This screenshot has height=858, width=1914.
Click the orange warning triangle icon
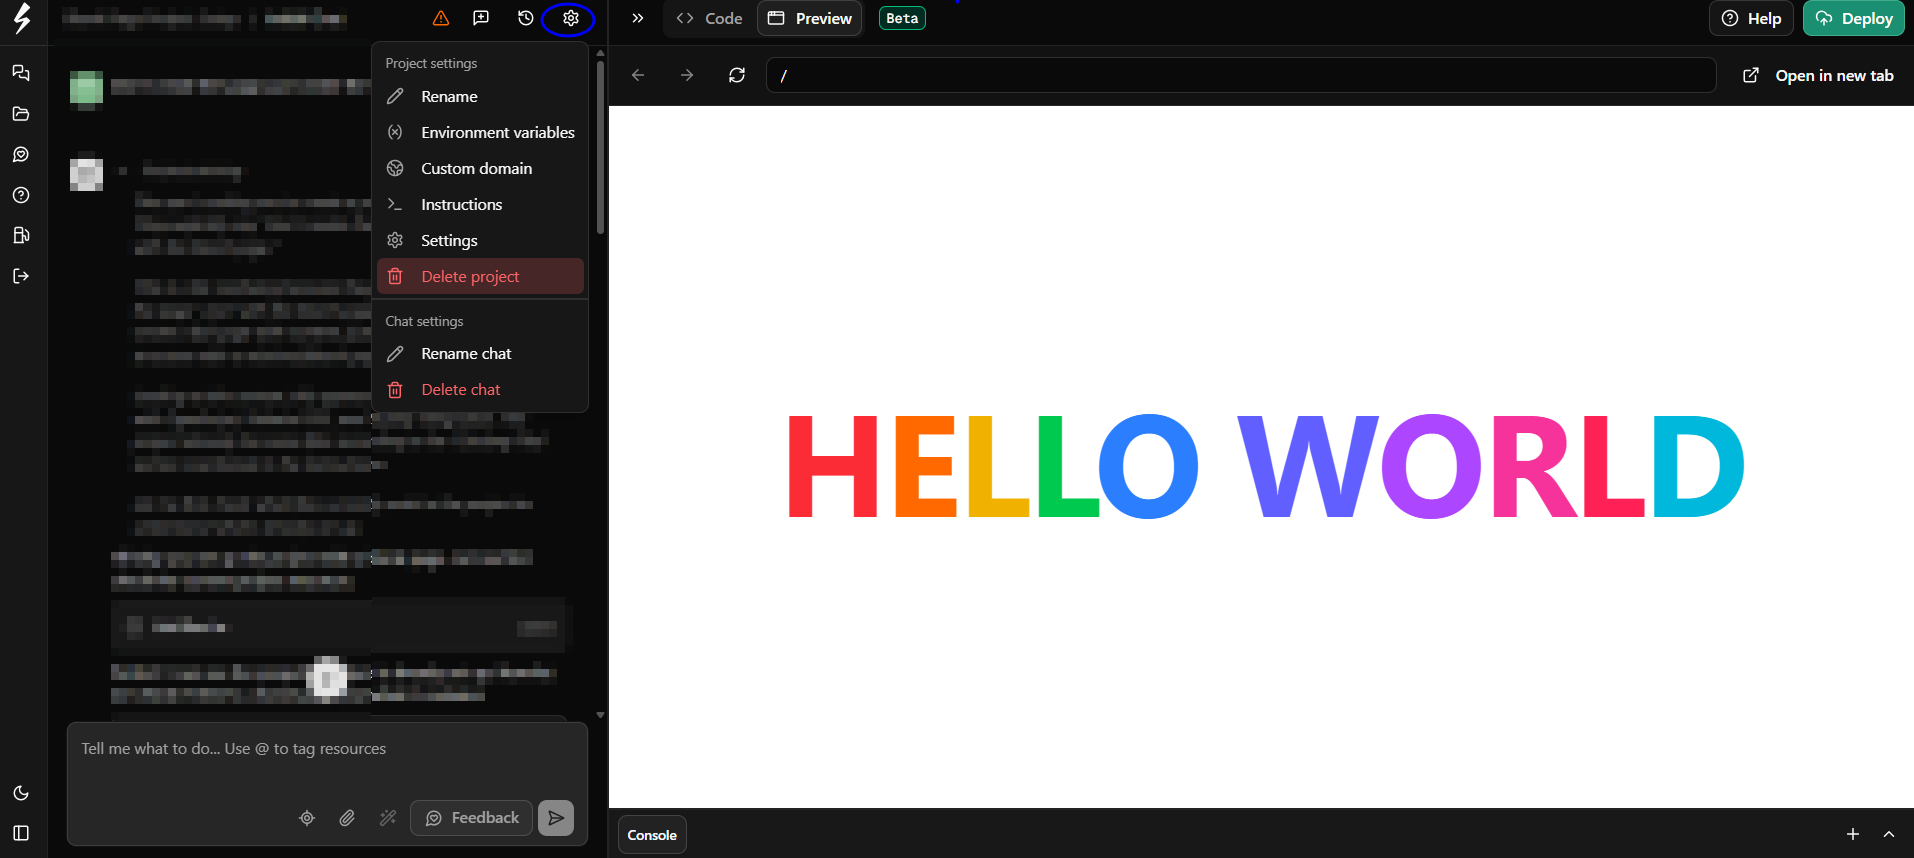click(x=440, y=18)
